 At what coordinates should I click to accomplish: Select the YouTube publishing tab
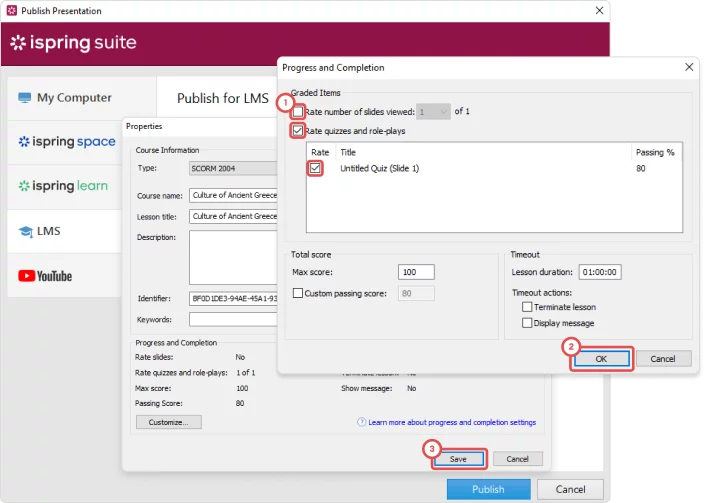click(65, 275)
